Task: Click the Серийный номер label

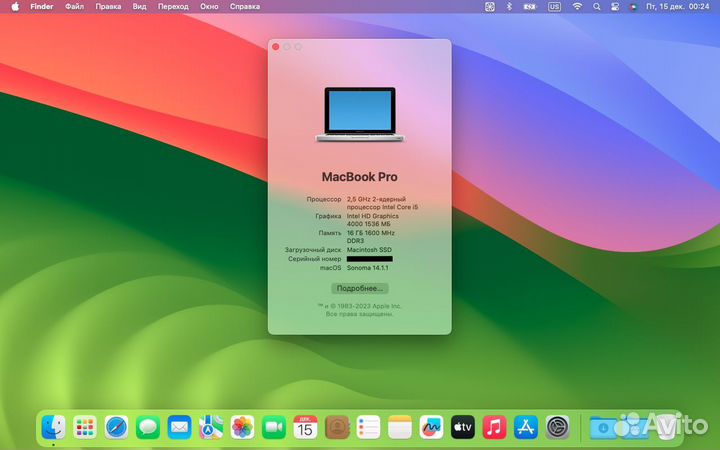Action: tap(315, 259)
